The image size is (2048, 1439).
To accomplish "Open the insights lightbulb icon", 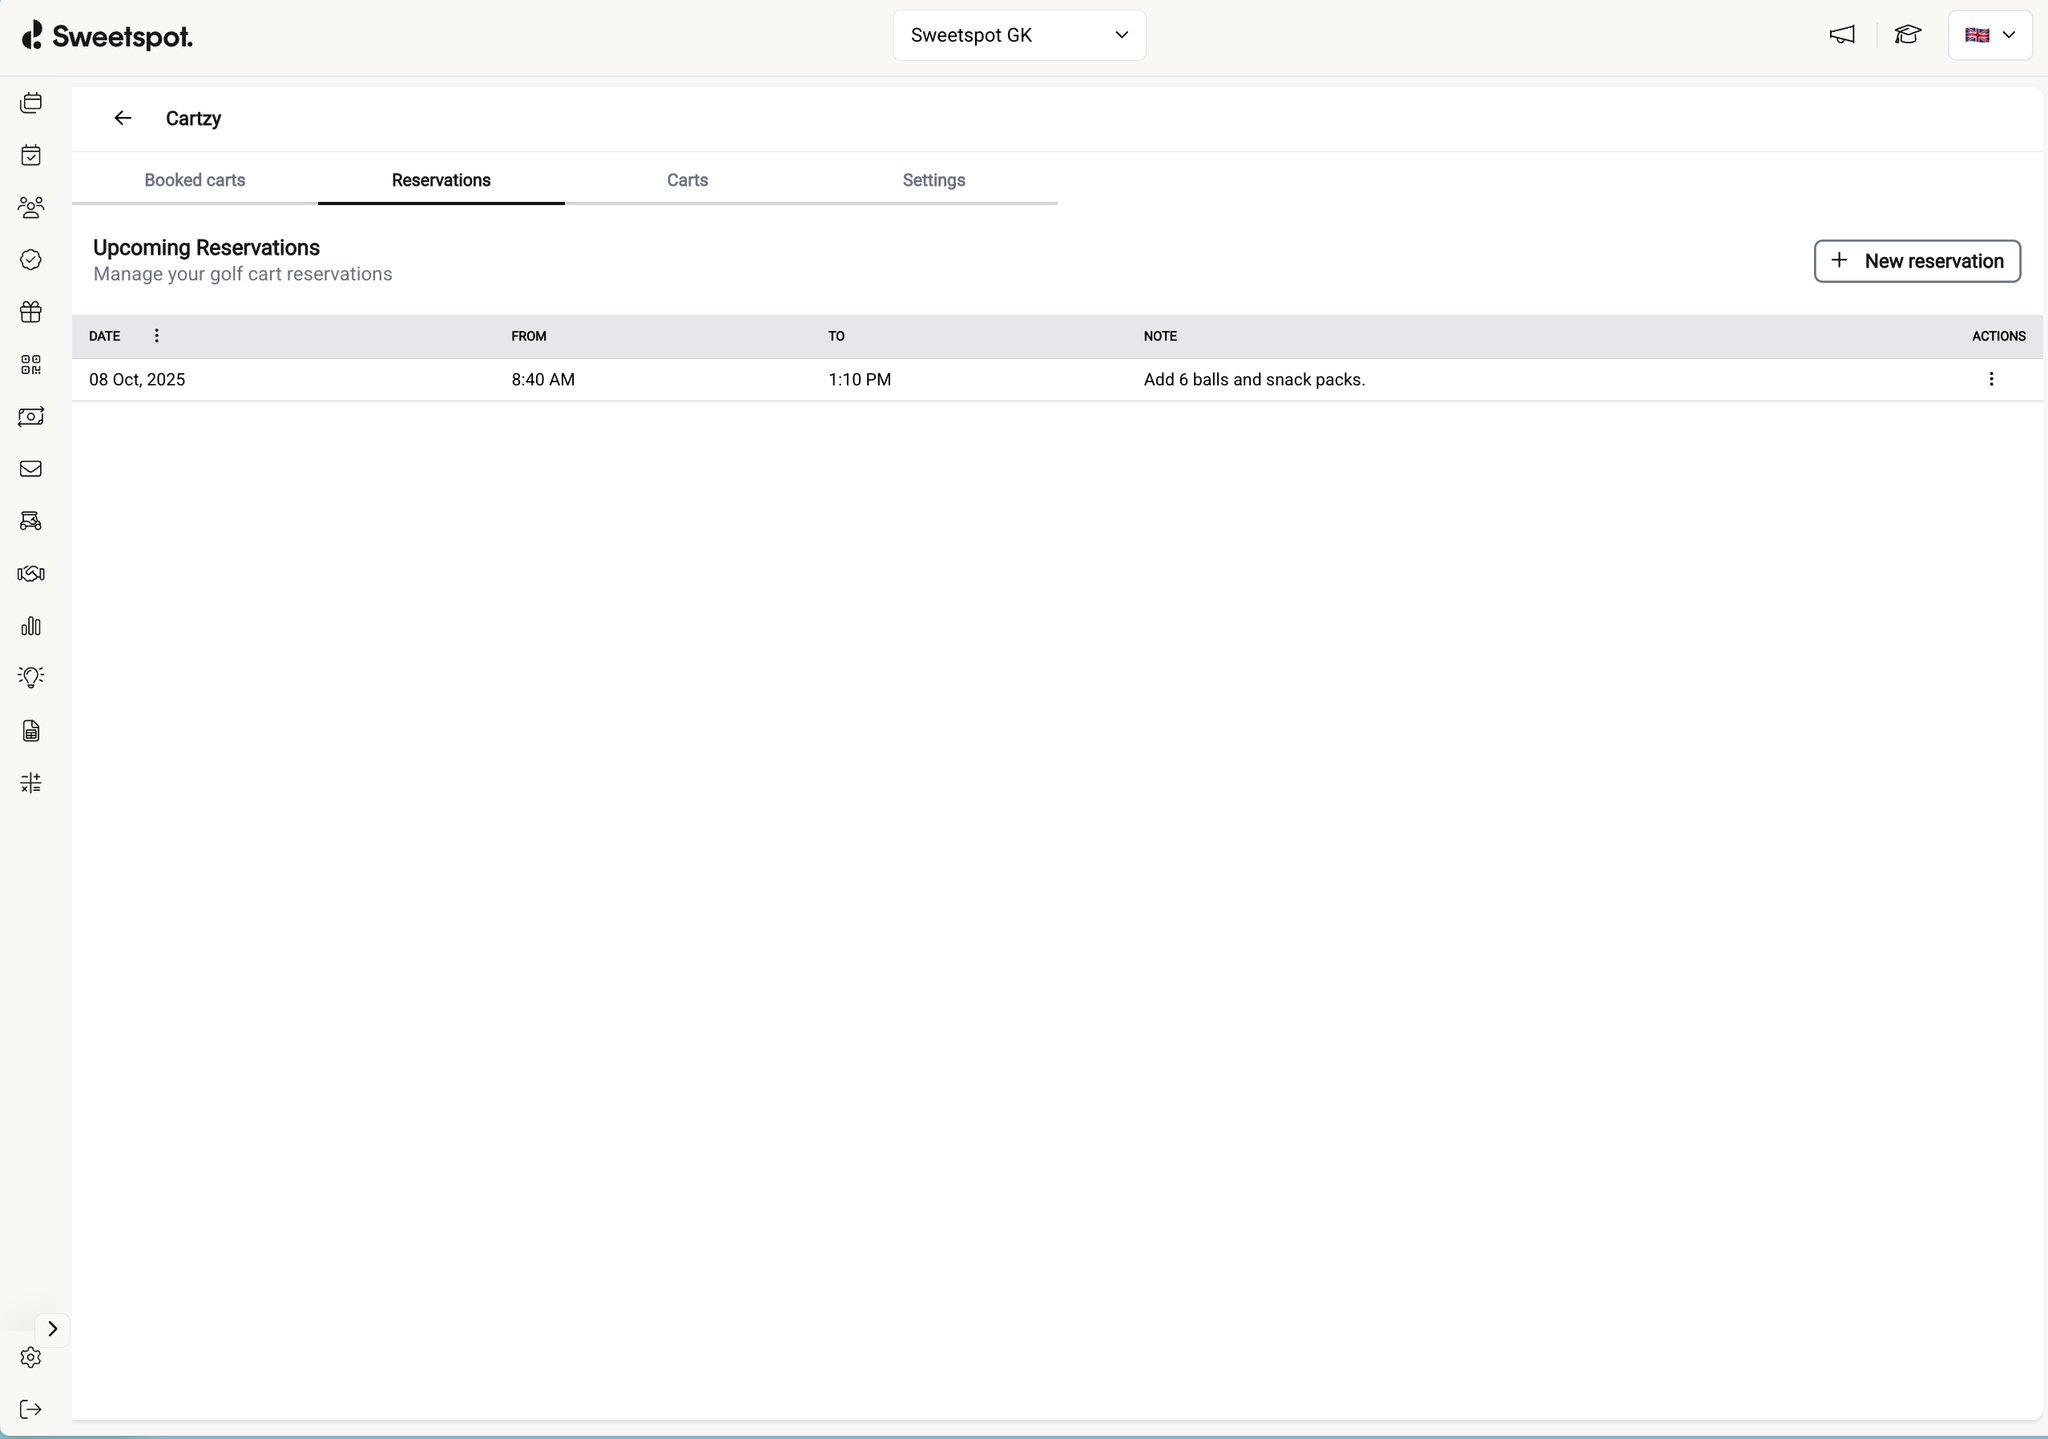I will [31, 677].
